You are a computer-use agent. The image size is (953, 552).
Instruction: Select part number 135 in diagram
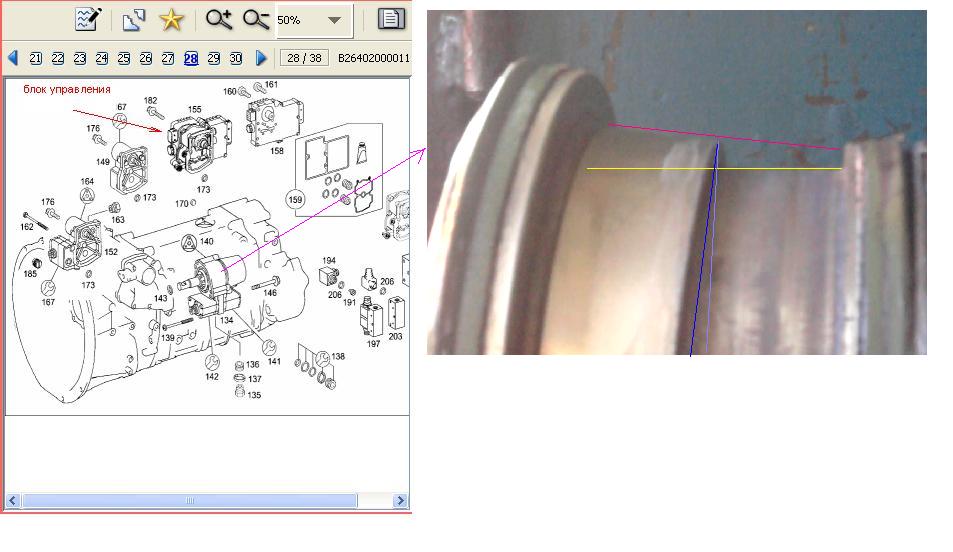pyautogui.click(x=254, y=395)
